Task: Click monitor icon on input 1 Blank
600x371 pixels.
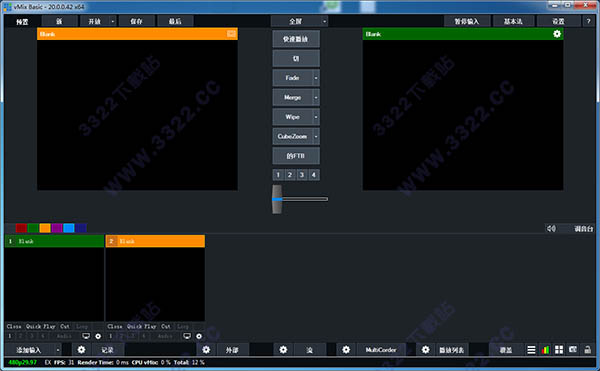Action: point(86,336)
